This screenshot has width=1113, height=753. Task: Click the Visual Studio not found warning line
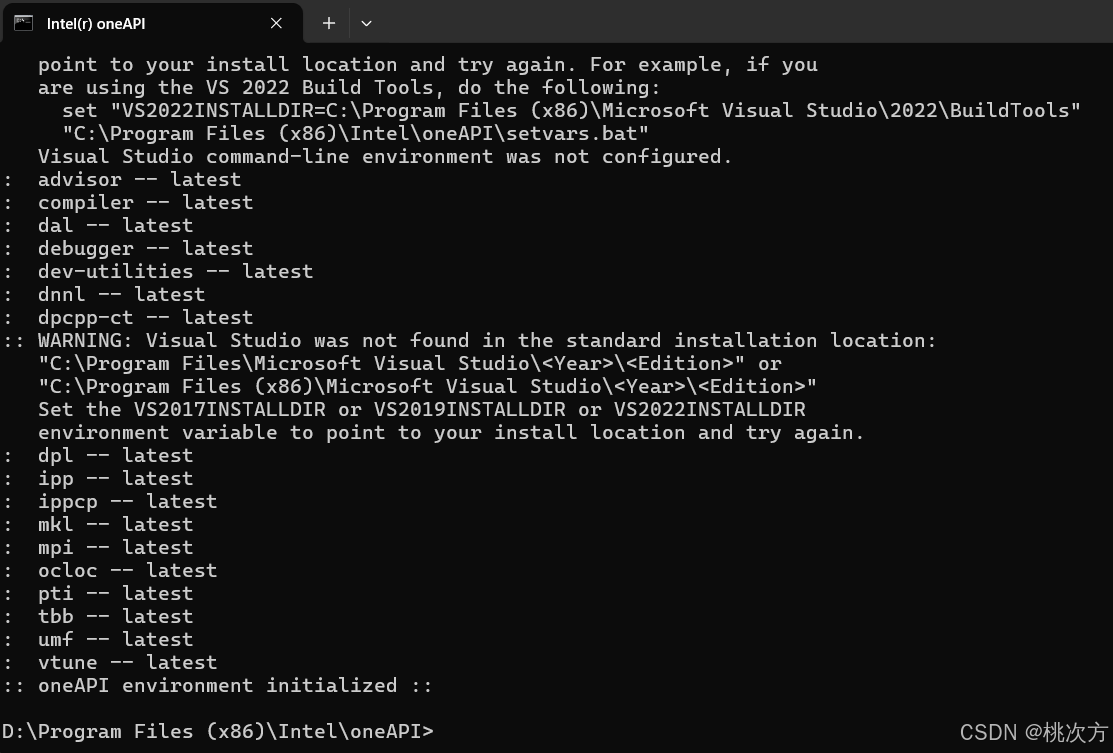tap(486, 340)
